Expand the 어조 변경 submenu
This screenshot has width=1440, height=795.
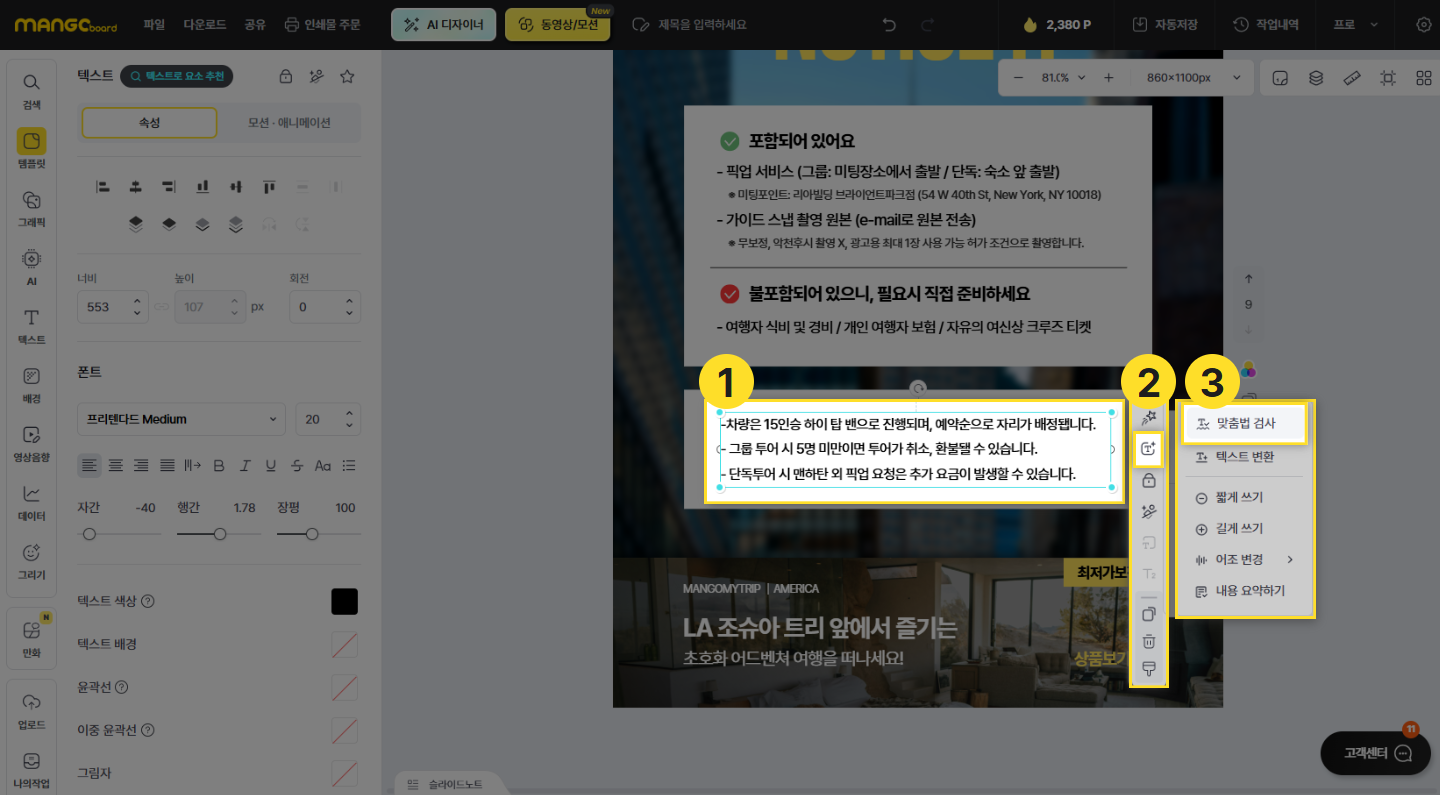pos(1244,559)
